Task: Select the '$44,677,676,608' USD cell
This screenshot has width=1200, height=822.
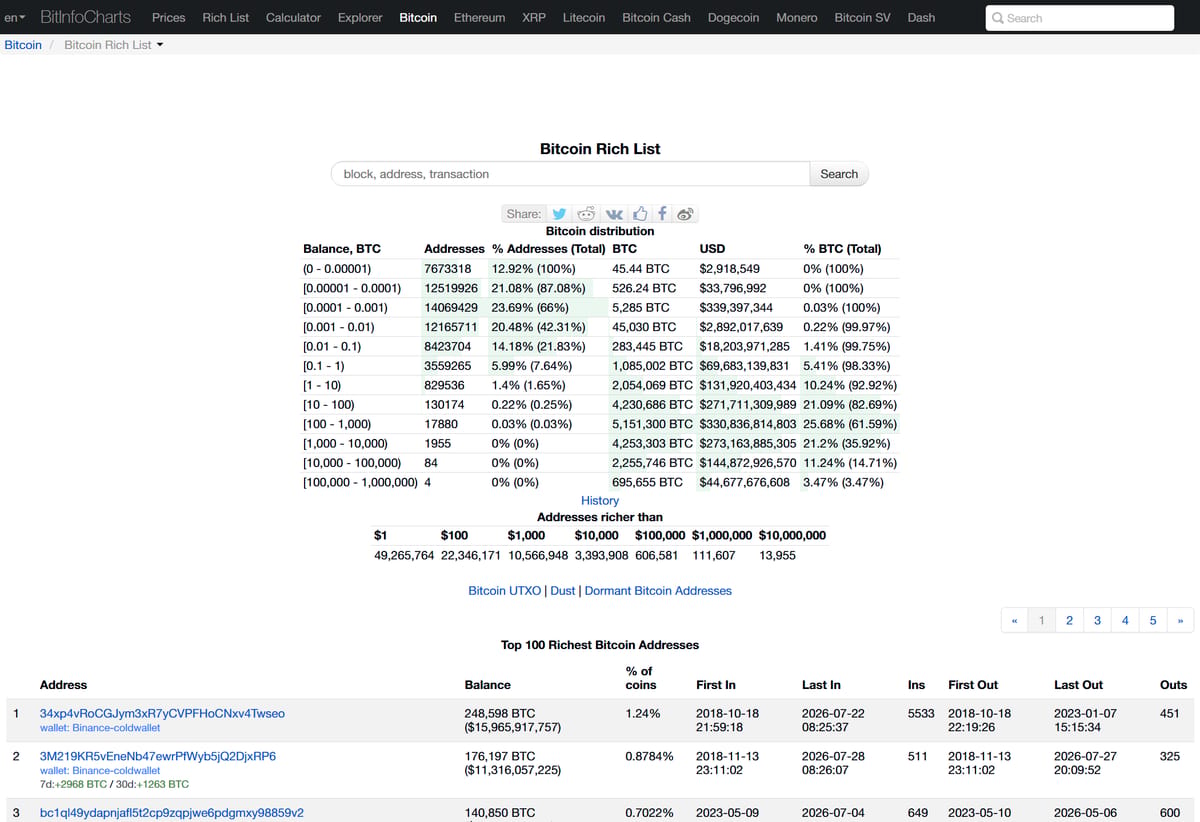Action: pos(745,482)
